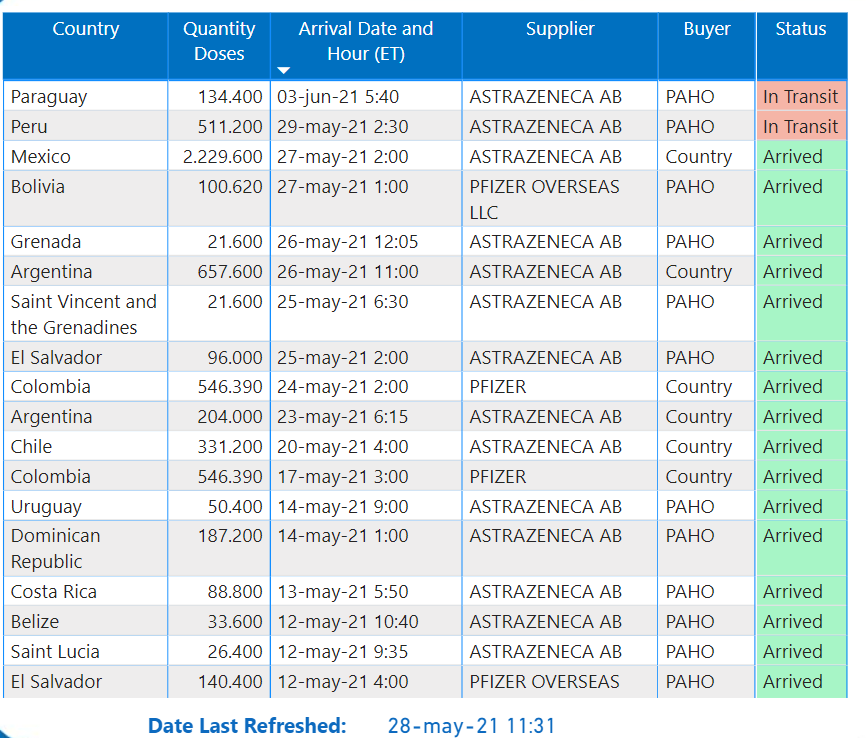Click the Date Last Refreshed label
The width and height of the screenshot is (866, 738).
pos(247,726)
